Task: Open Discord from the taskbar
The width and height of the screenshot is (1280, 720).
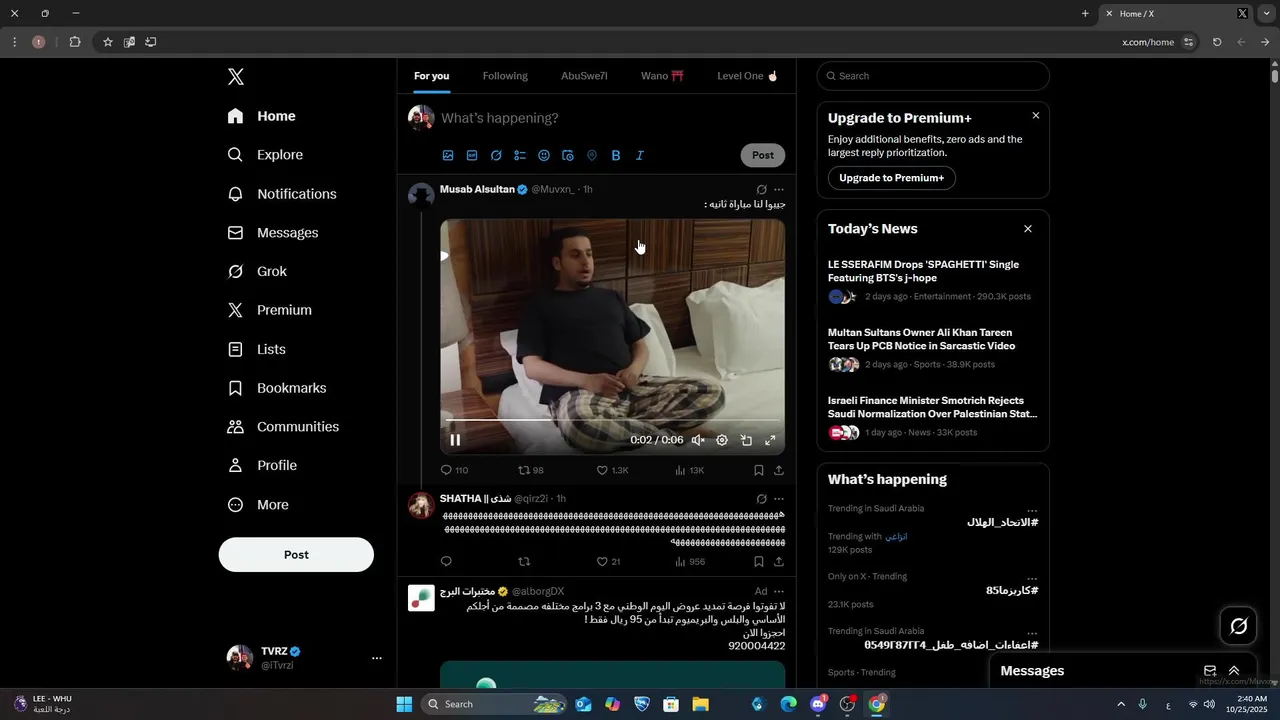Action: 818,704
